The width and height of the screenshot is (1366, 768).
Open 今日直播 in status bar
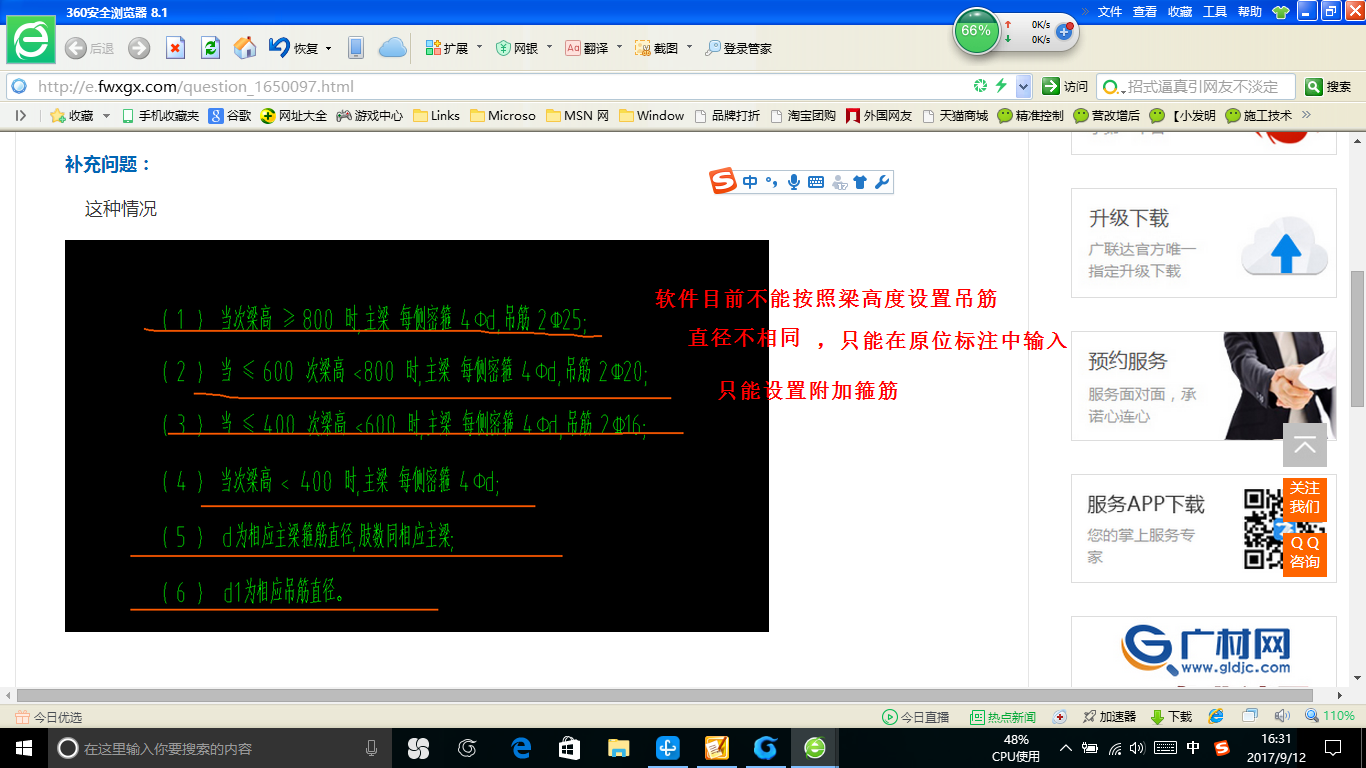tap(916, 717)
